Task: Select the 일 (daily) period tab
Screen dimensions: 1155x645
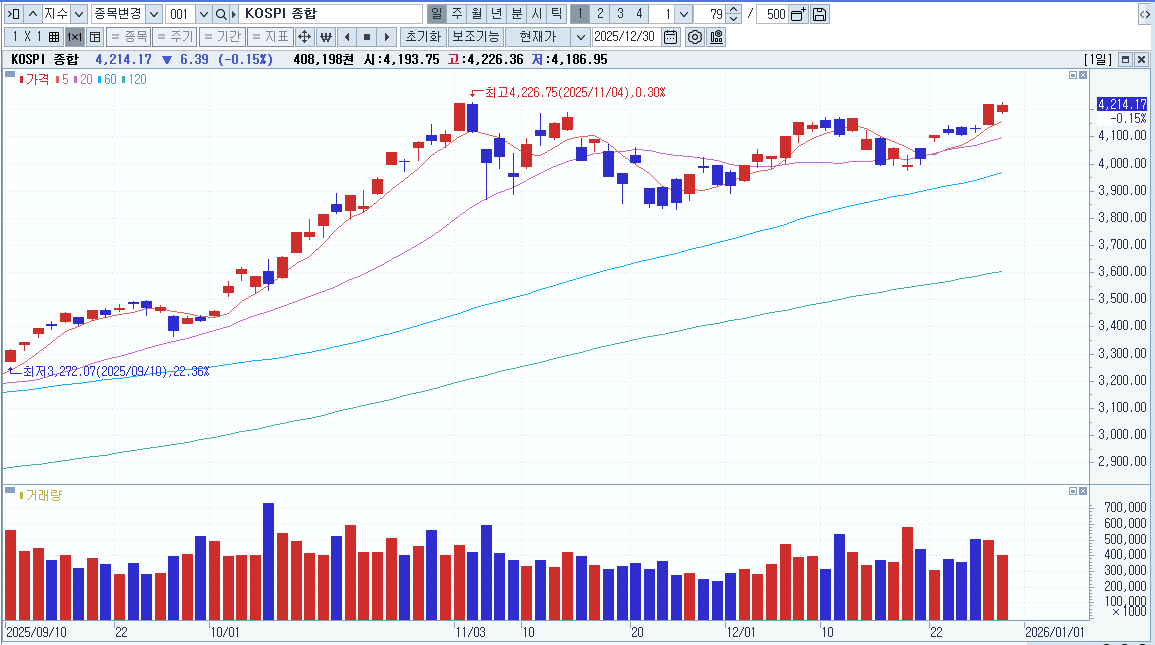Action: pyautogui.click(x=437, y=14)
